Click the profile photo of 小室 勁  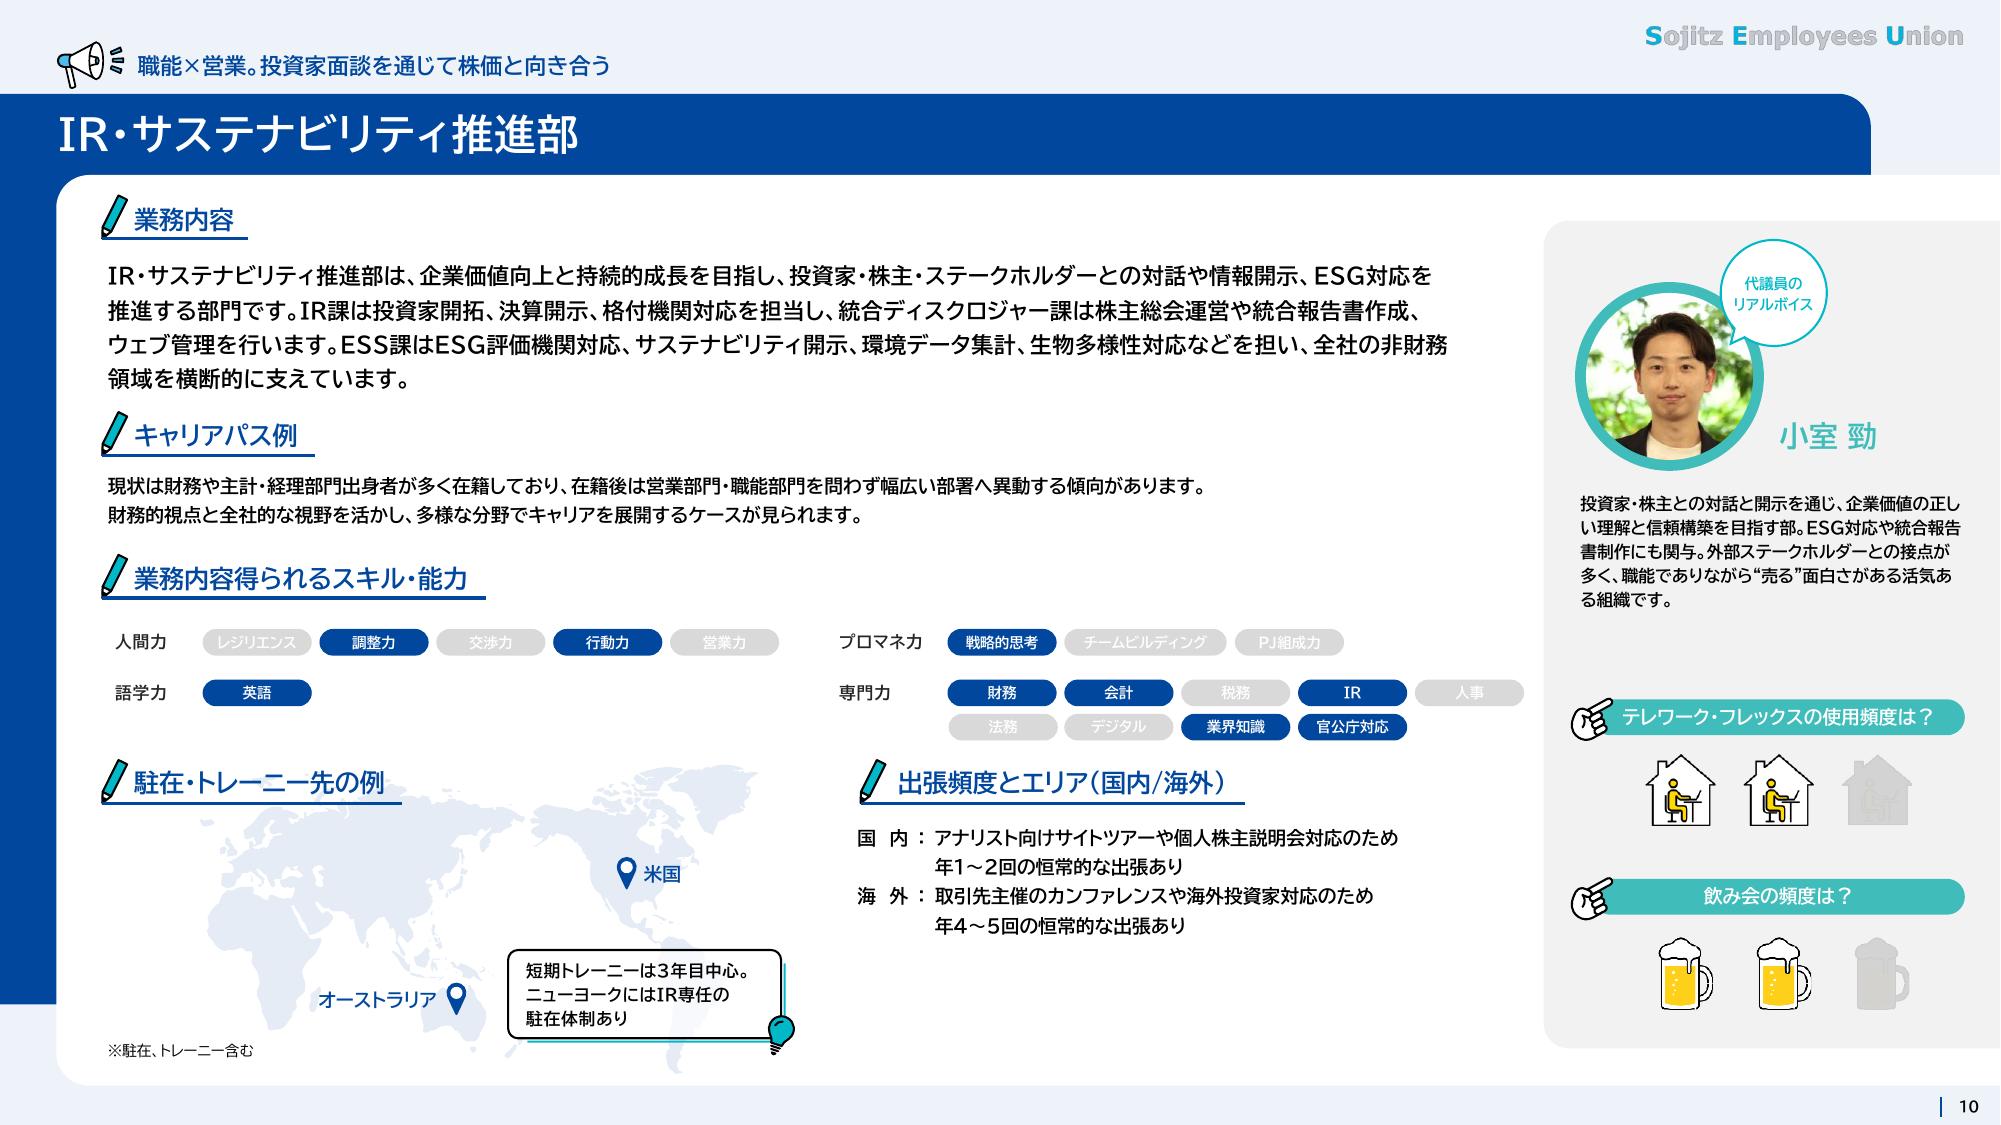click(x=1669, y=377)
